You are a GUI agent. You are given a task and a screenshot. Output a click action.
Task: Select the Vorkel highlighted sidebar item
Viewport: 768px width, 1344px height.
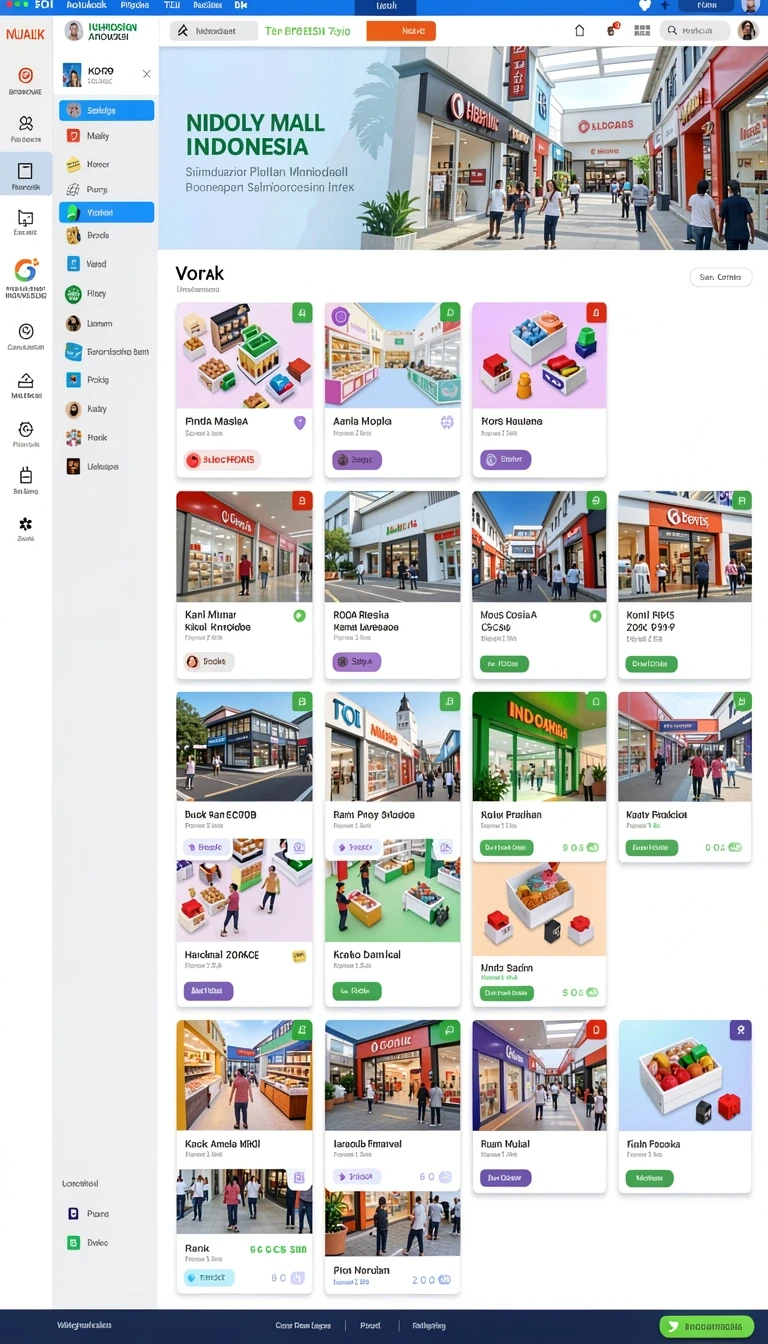106,212
